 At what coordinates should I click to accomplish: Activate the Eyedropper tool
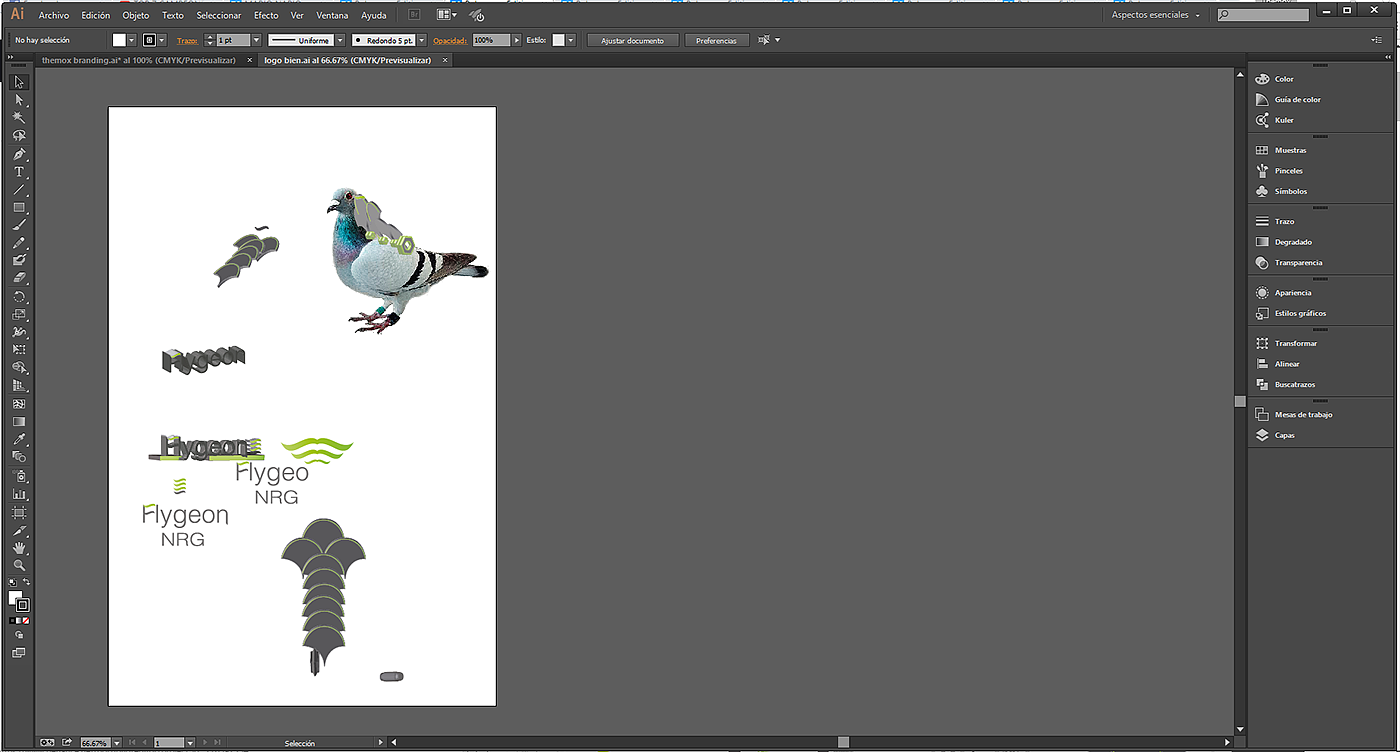19,439
